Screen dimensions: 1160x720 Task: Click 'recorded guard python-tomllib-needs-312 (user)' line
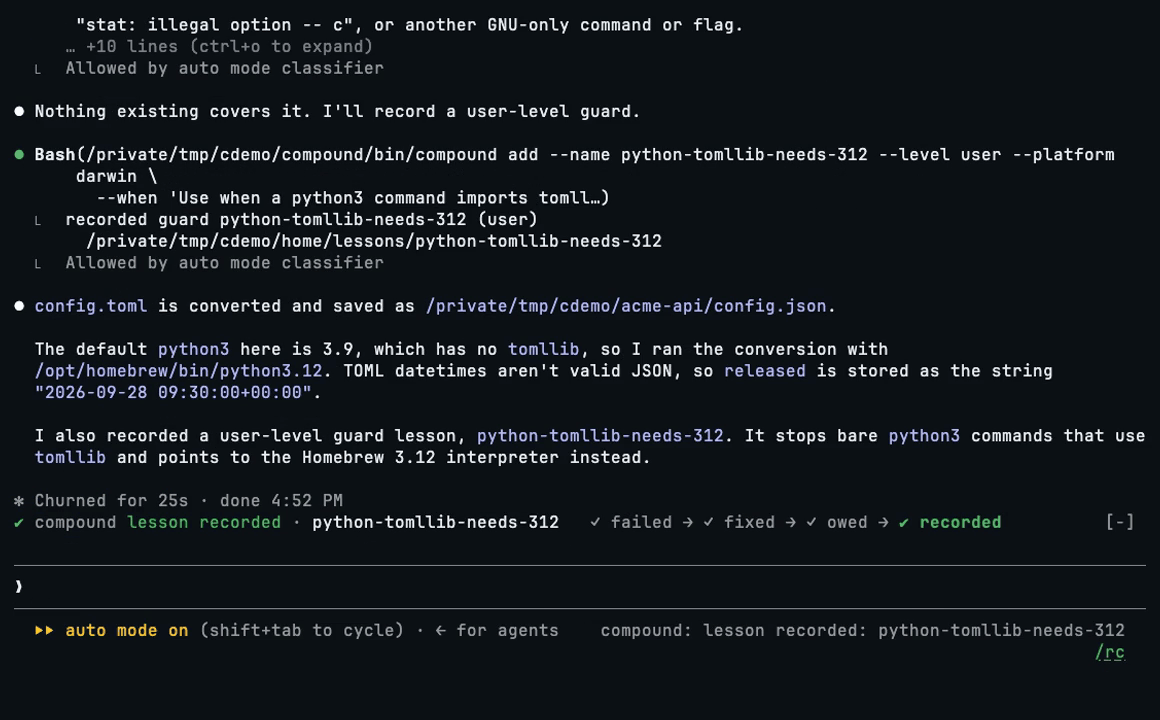pos(301,220)
